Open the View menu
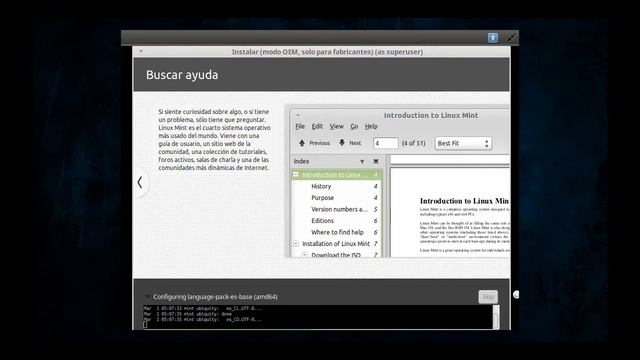Screen dimensions: 640x360 coord(336,127)
